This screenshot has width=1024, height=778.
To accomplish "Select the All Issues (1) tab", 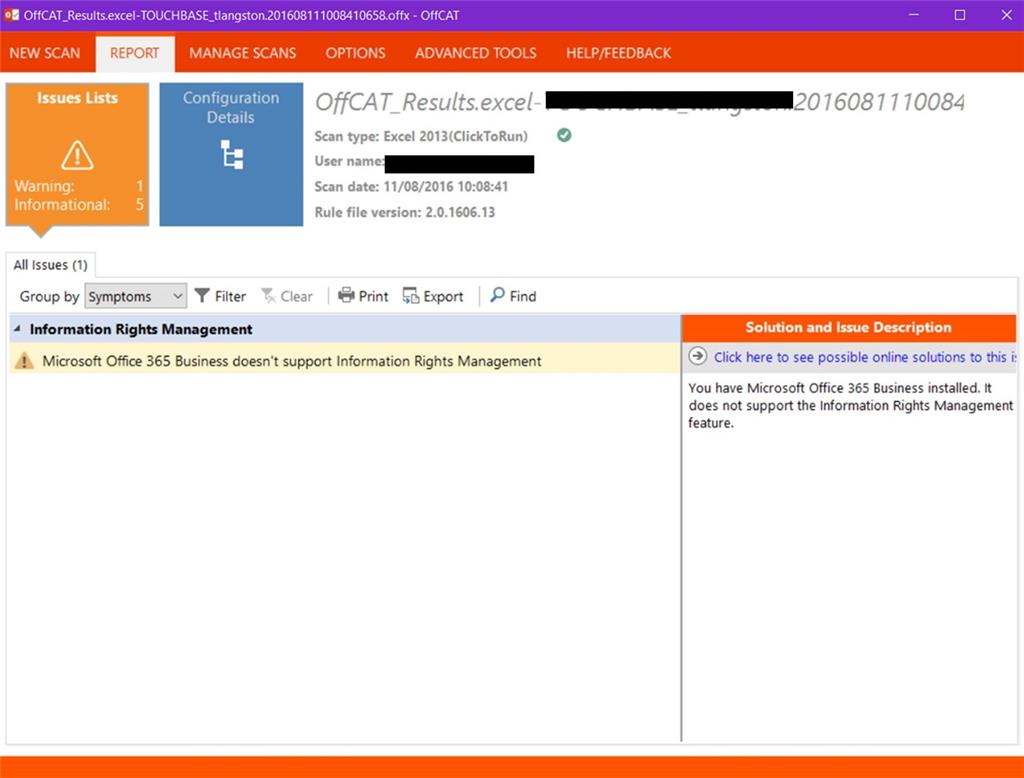I will click(x=50, y=265).
